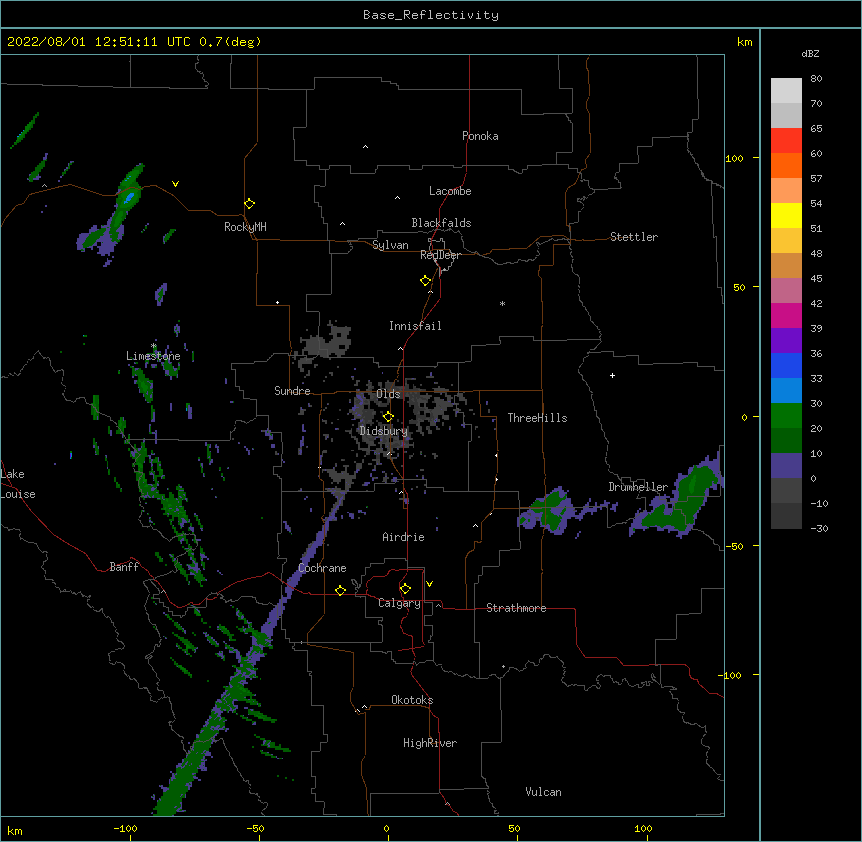
Task: Select the Cochrane label
Action: pos(322,568)
